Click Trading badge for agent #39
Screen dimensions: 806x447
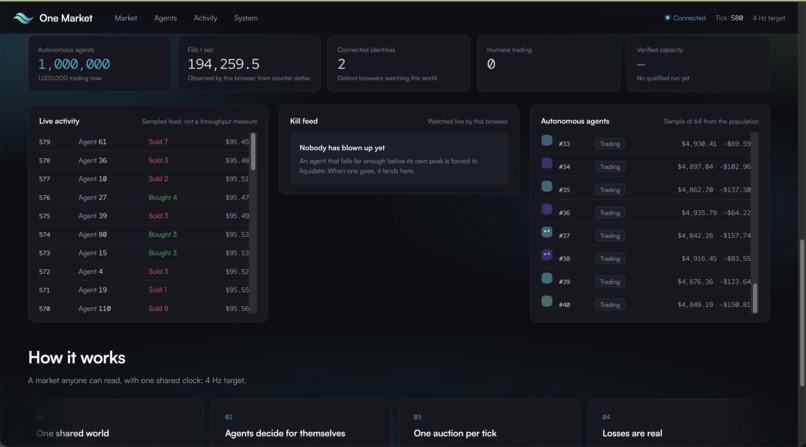coord(610,282)
